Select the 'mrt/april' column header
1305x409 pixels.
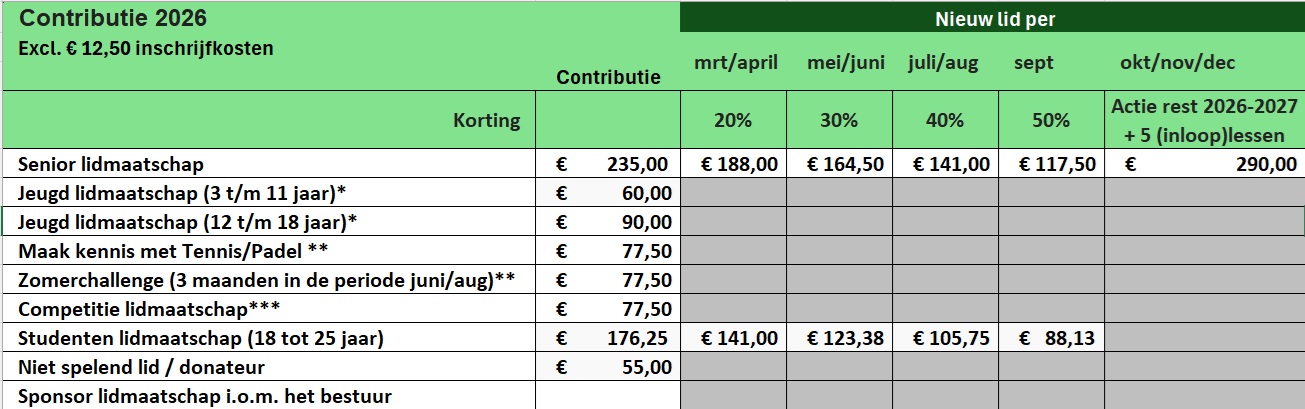click(x=735, y=63)
